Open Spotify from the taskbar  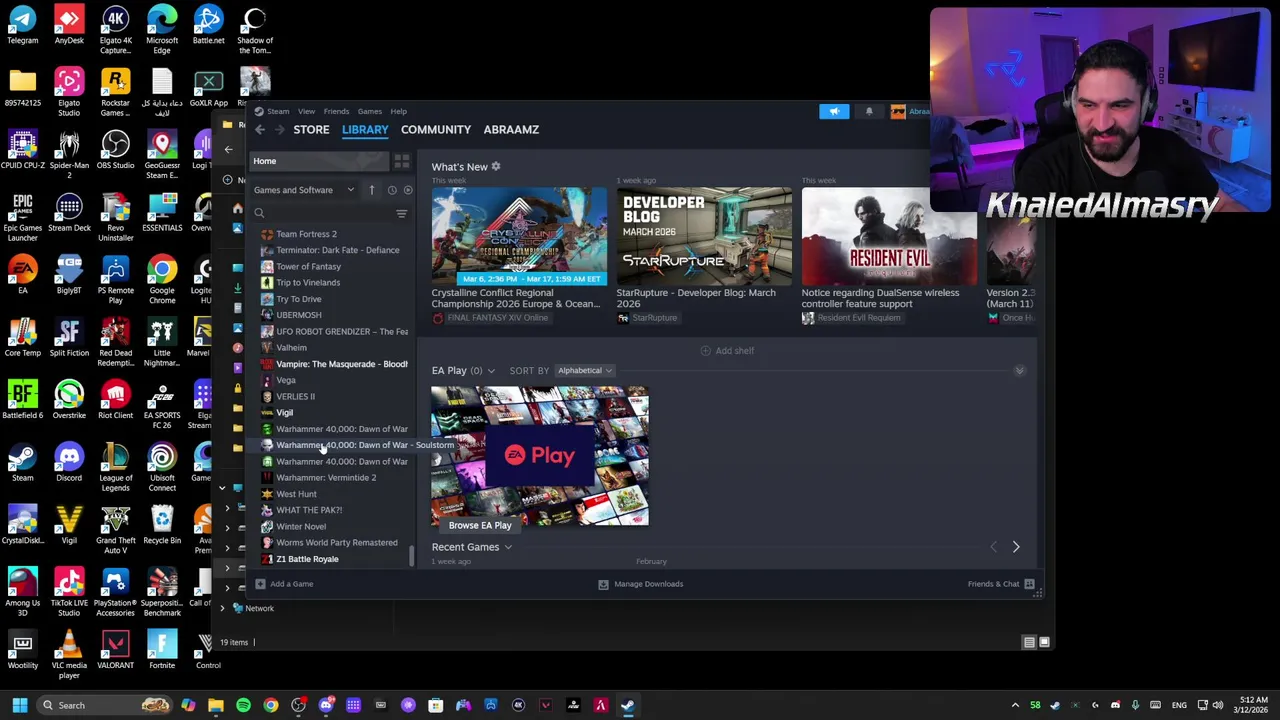point(243,705)
